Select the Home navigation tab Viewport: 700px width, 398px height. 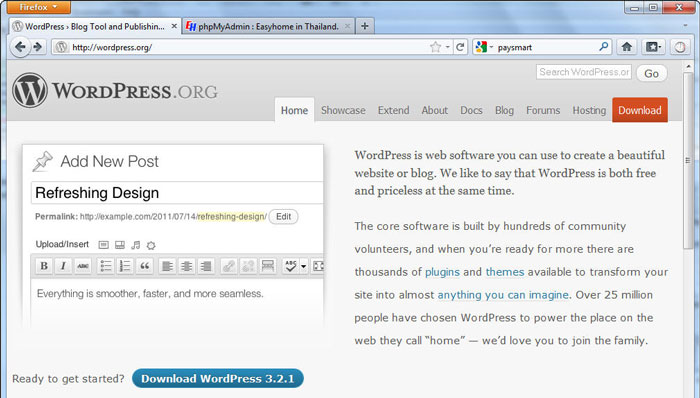pos(294,110)
